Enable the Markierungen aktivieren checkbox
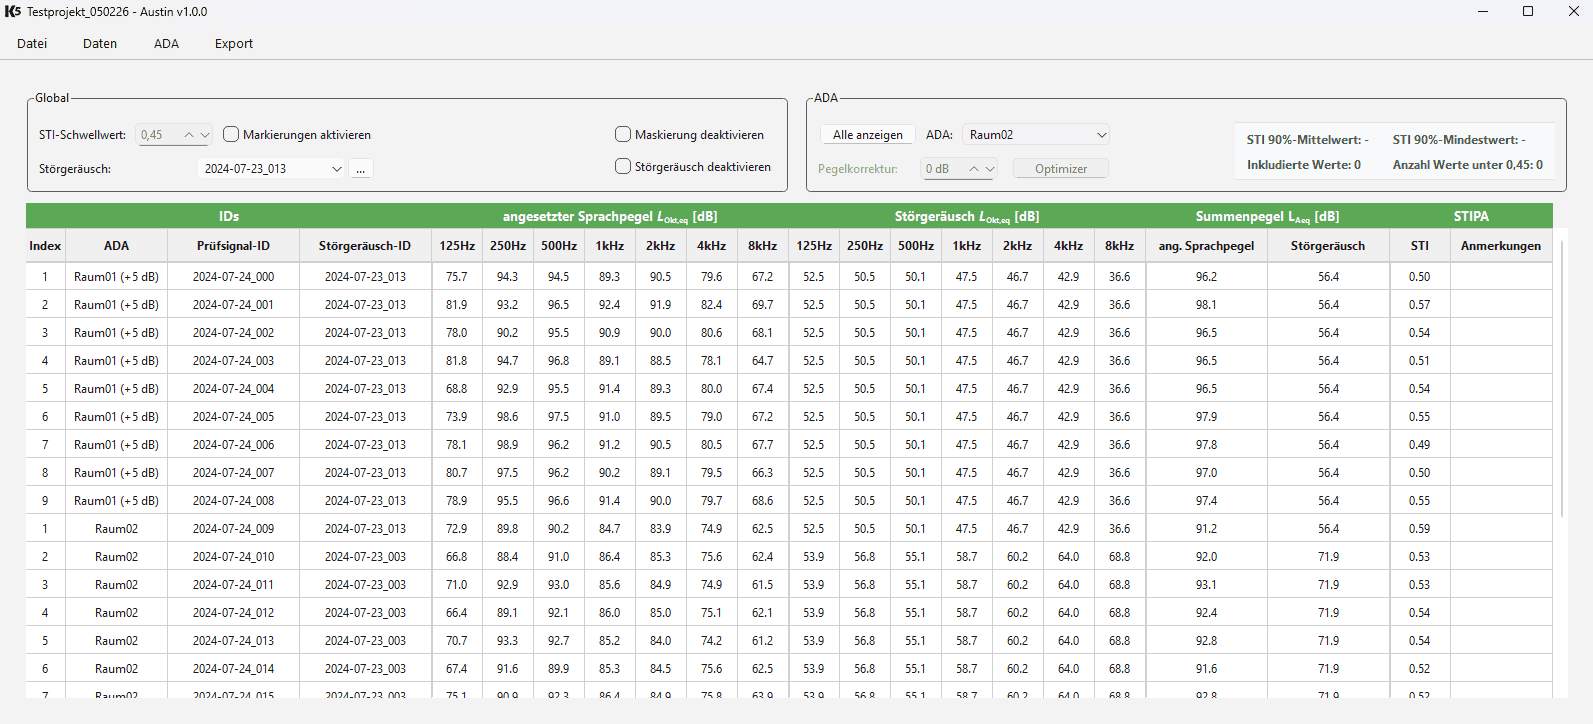This screenshot has width=1593, height=724. (231, 134)
